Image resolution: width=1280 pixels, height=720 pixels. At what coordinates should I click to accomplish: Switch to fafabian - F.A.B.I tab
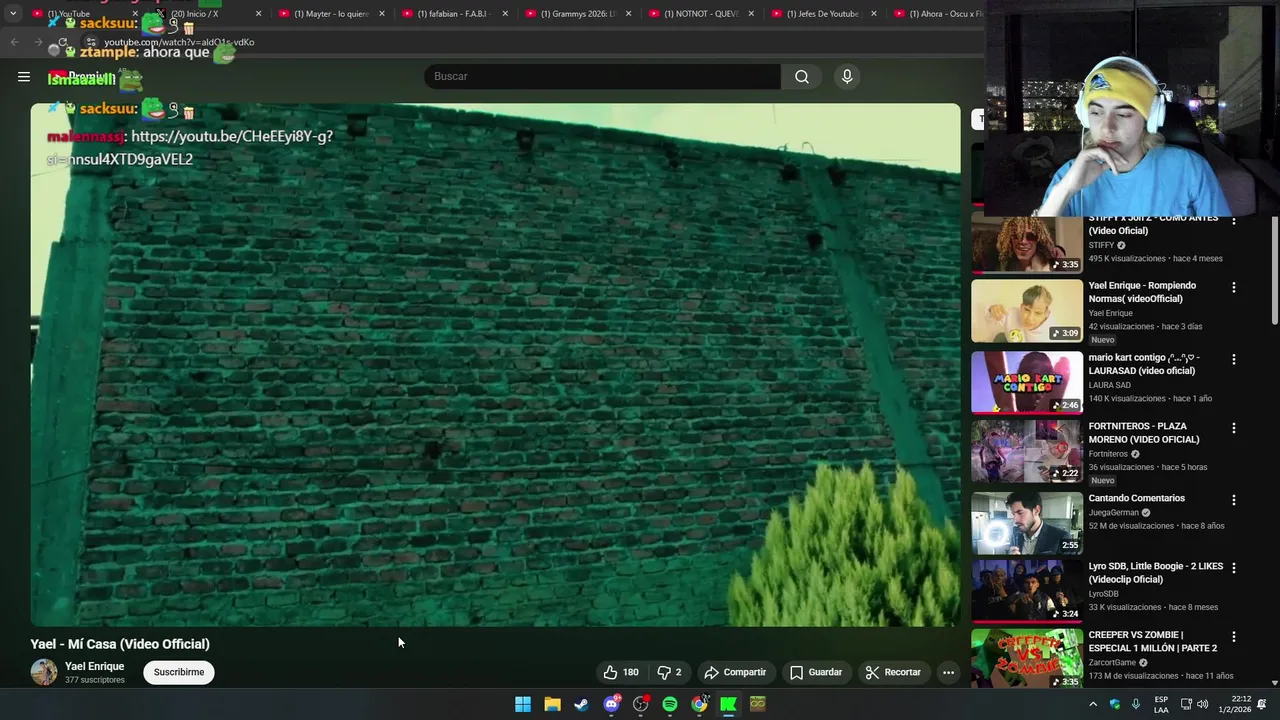click(x=454, y=14)
